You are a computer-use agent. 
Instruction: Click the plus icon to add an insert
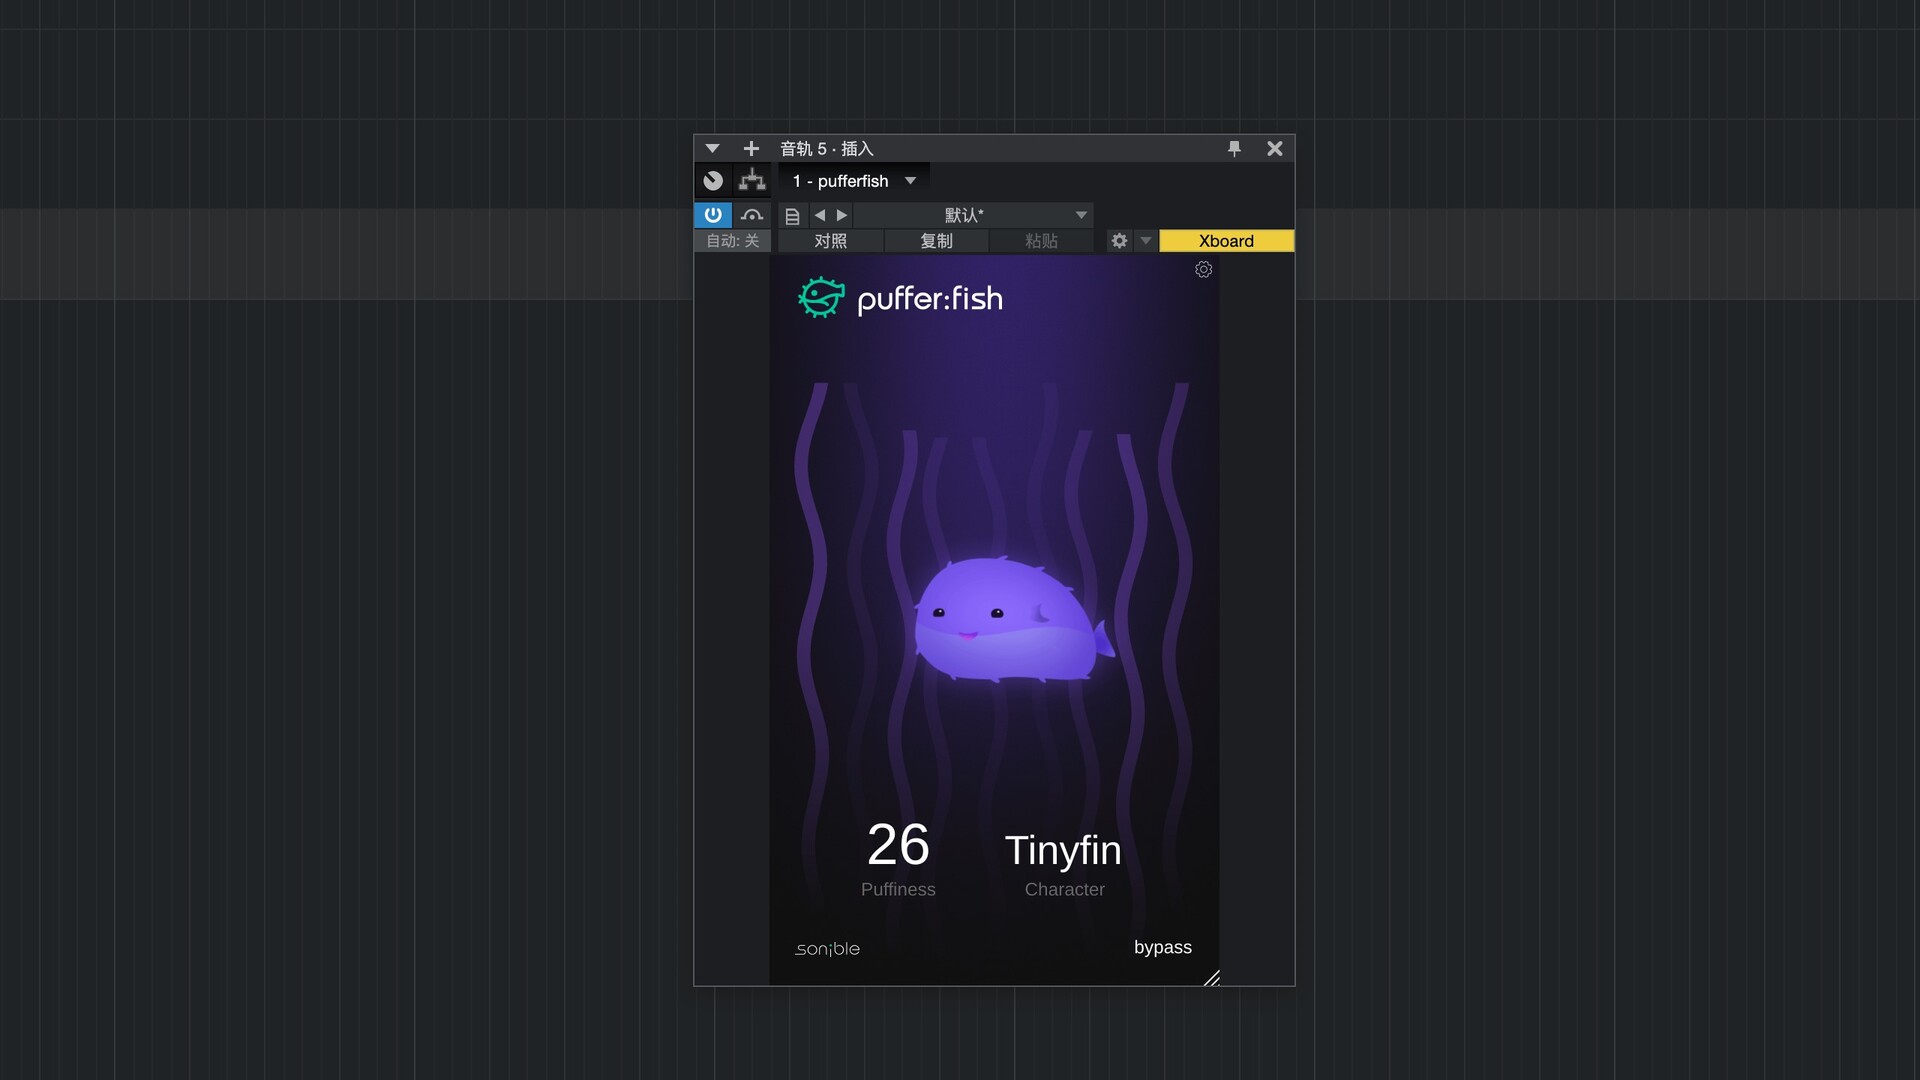click(x=751, y=149)
